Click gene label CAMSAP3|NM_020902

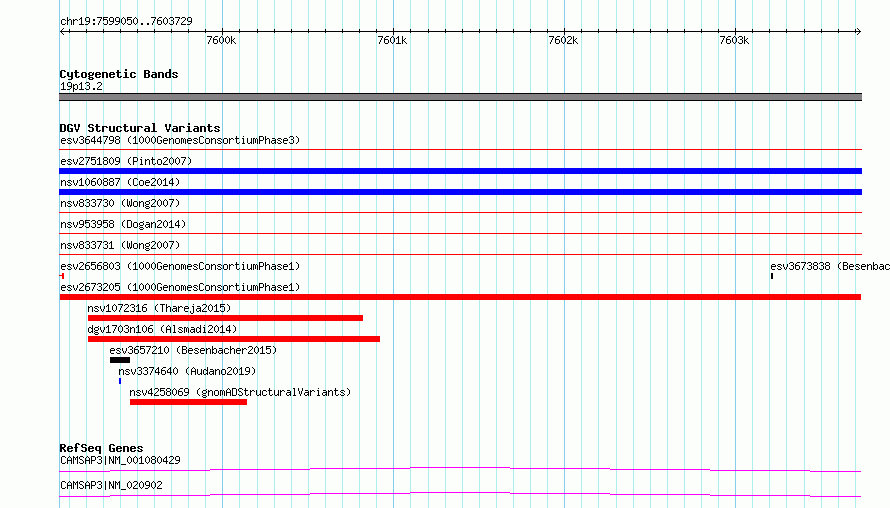coord(111,485)
